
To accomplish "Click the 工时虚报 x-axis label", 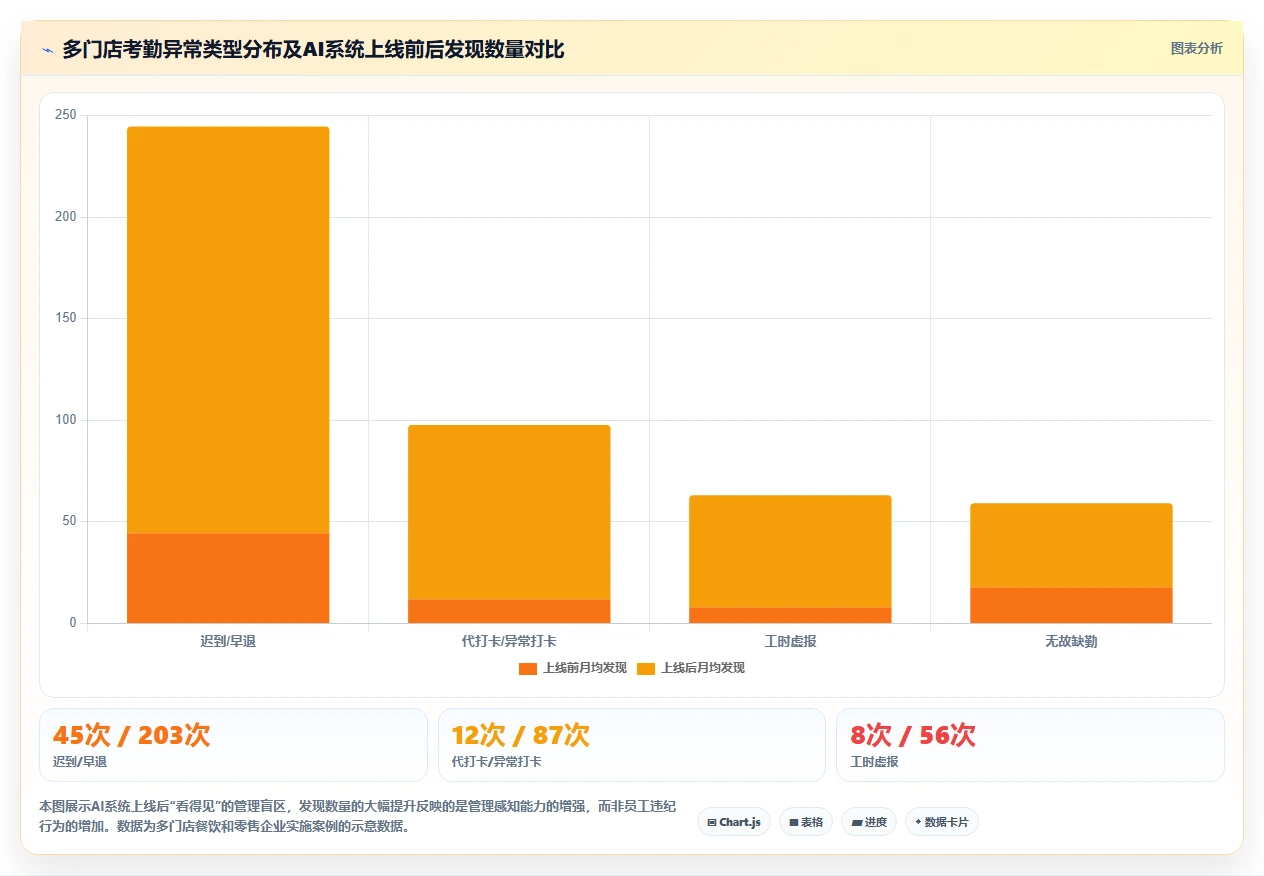I will tap(790, 641).
